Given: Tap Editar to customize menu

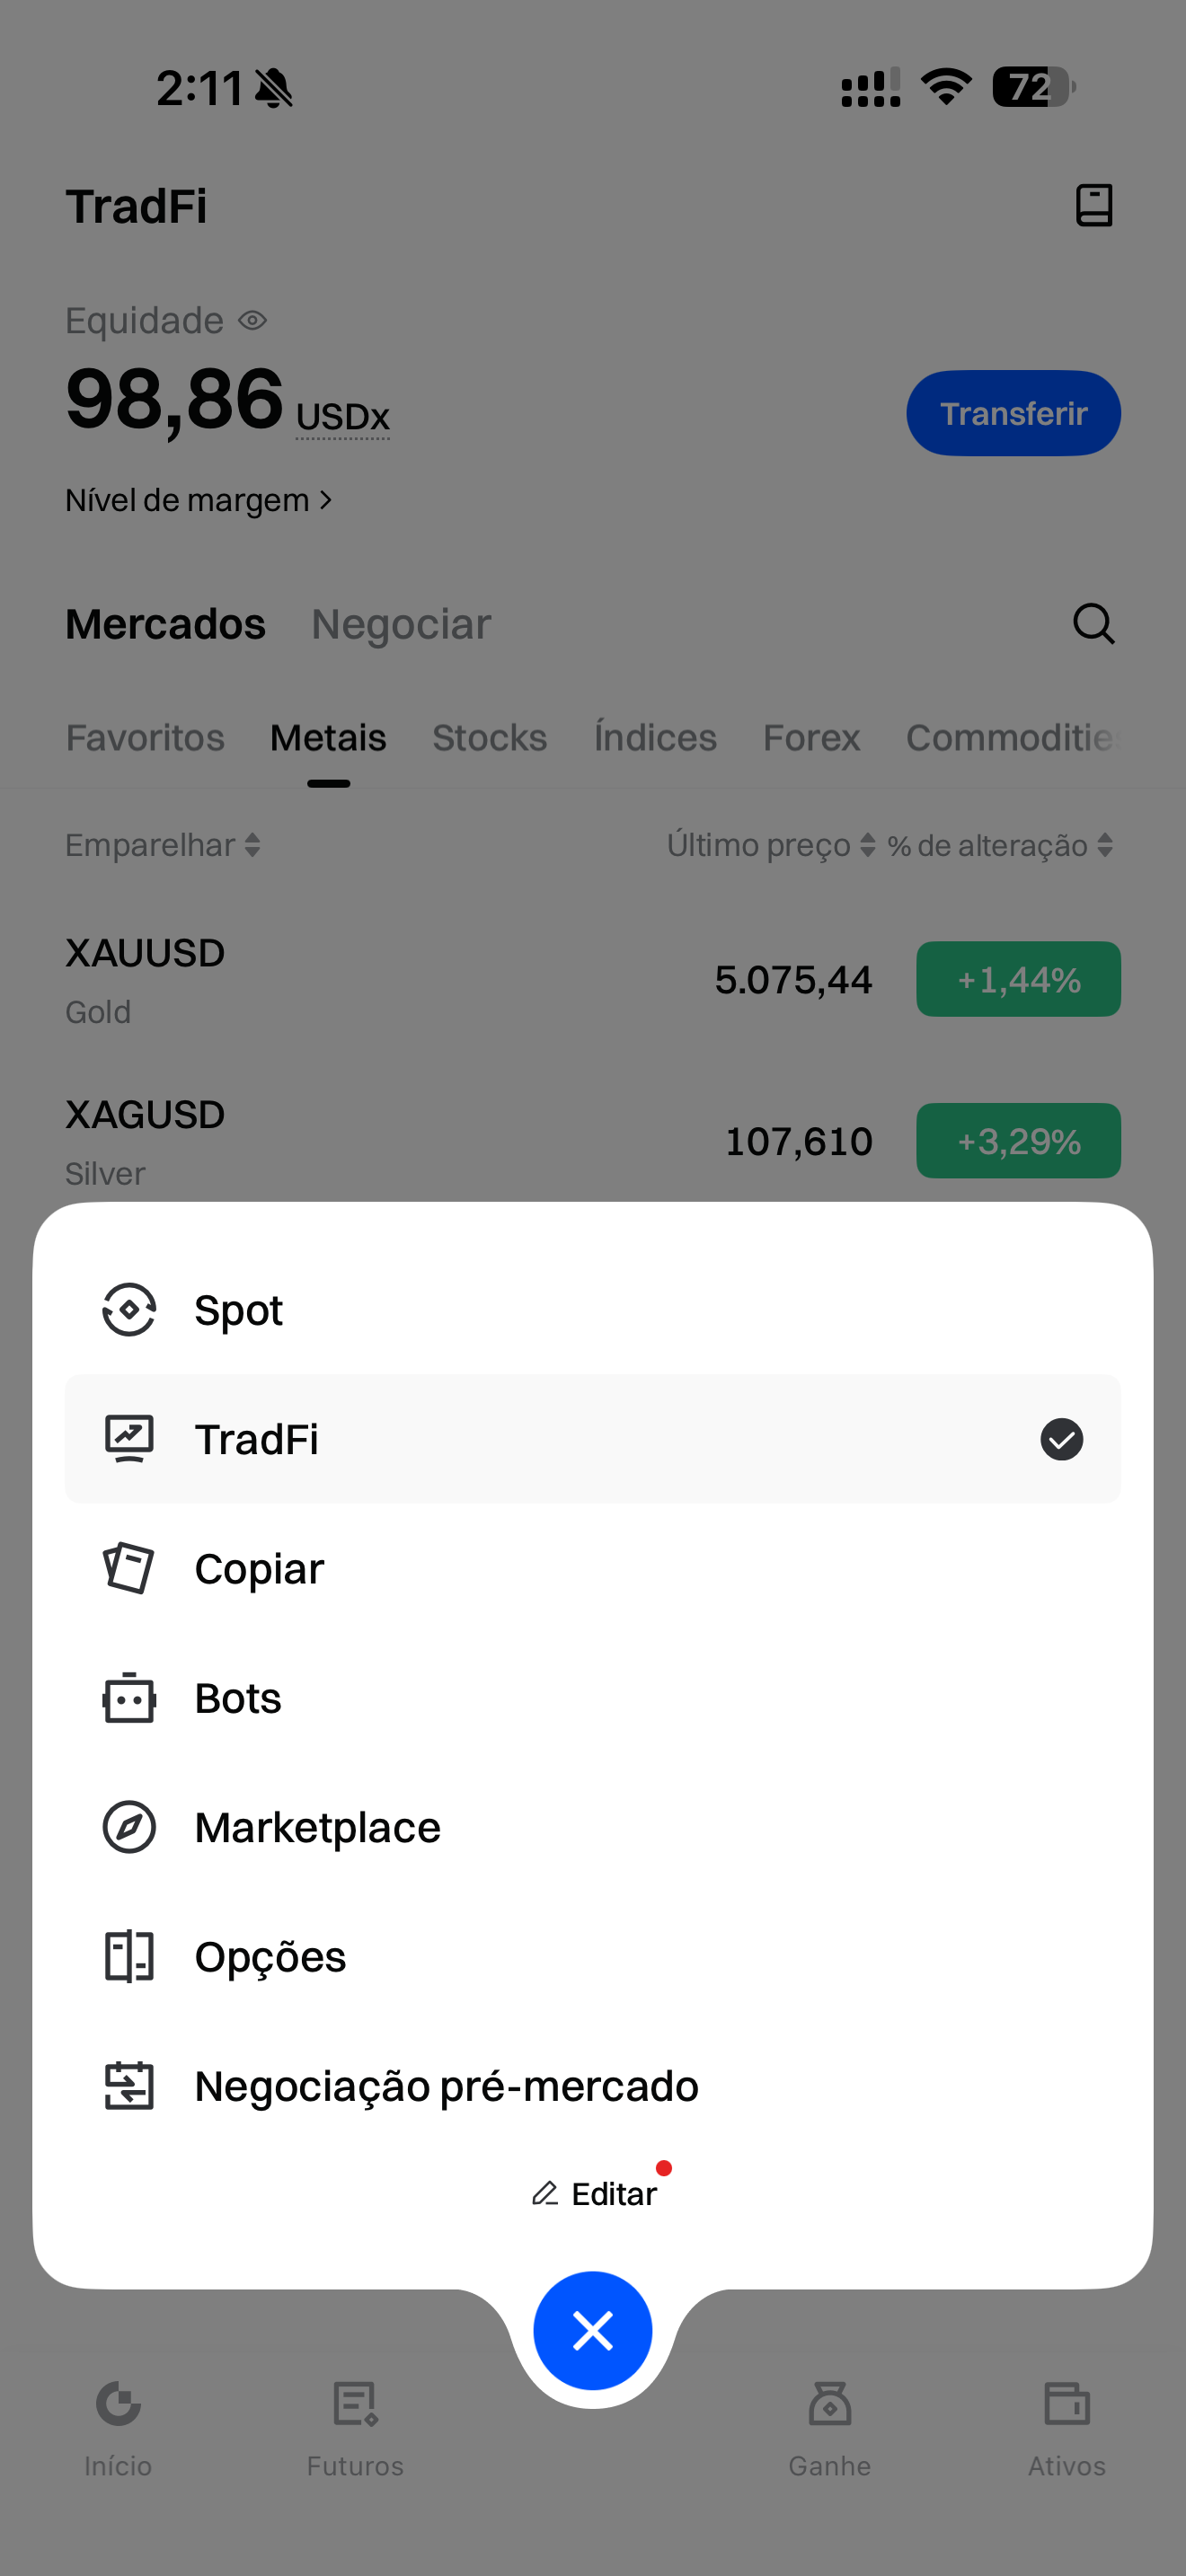Looking at the screenshot, I should pyautogui.click(x=595, y=2194).
